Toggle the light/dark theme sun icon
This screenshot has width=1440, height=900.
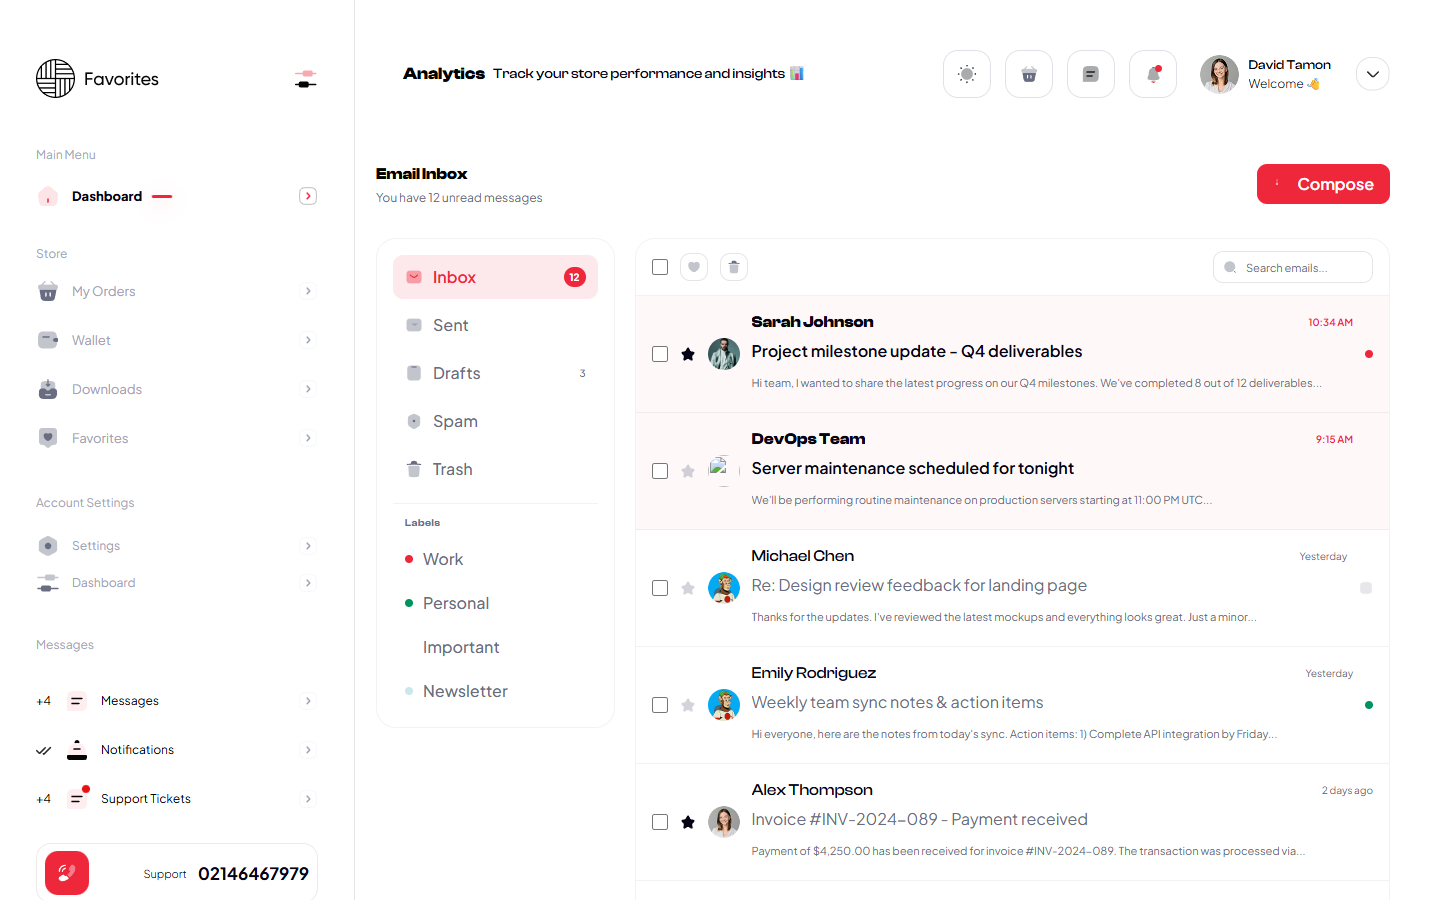(x=966, y=74)
